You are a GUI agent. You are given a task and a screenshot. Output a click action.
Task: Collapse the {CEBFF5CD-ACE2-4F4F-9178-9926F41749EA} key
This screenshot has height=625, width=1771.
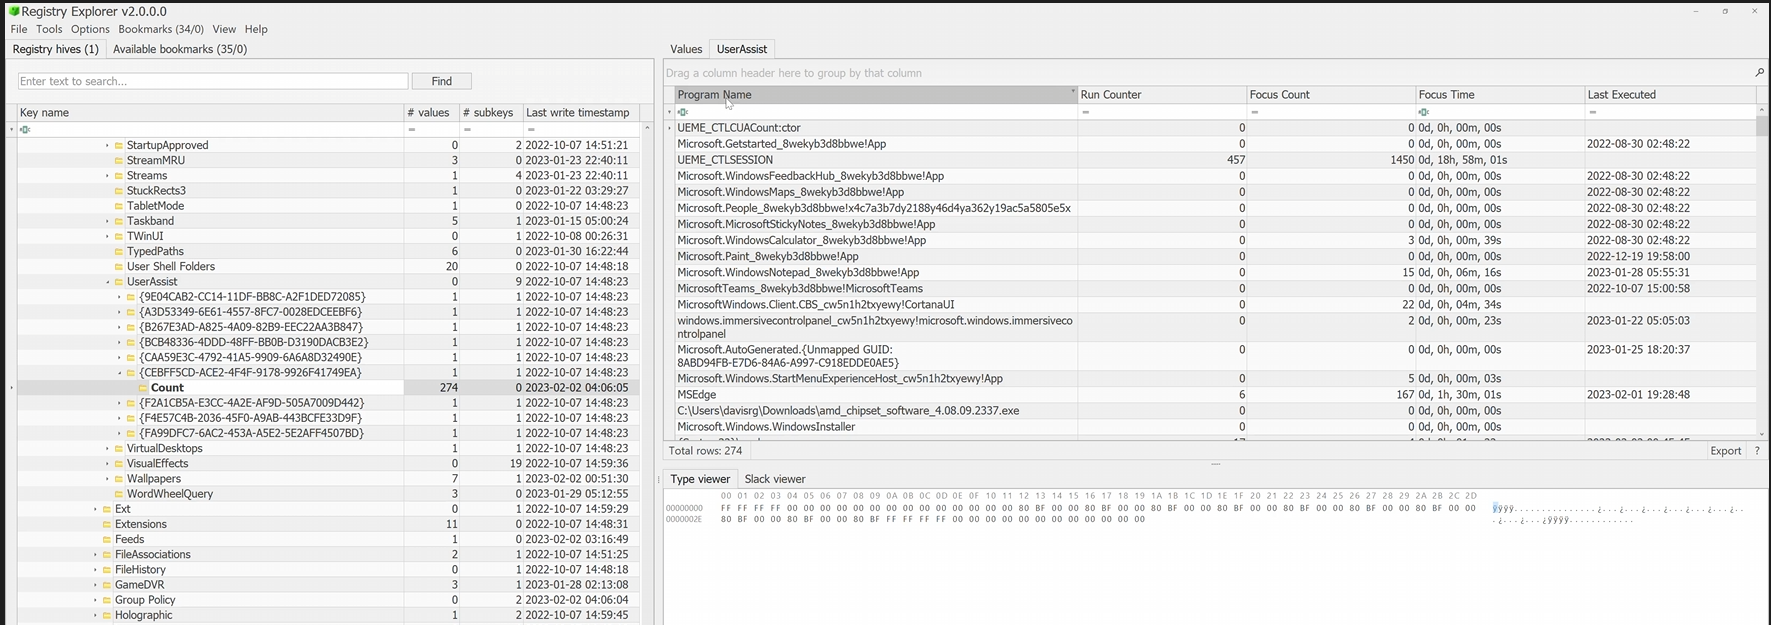pos(119,373)
